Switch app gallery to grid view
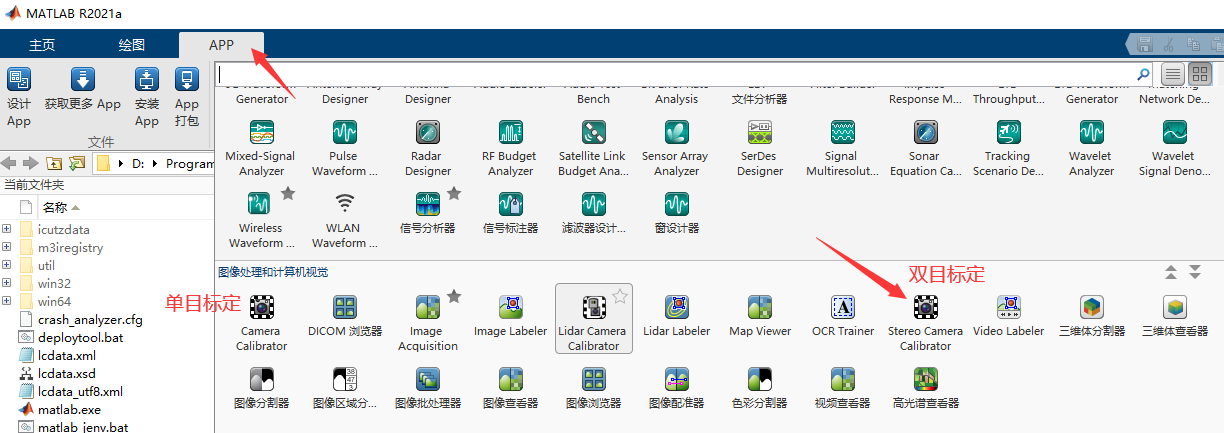The height and width of the screenshot is (433, 1224). pos(1199,74)
